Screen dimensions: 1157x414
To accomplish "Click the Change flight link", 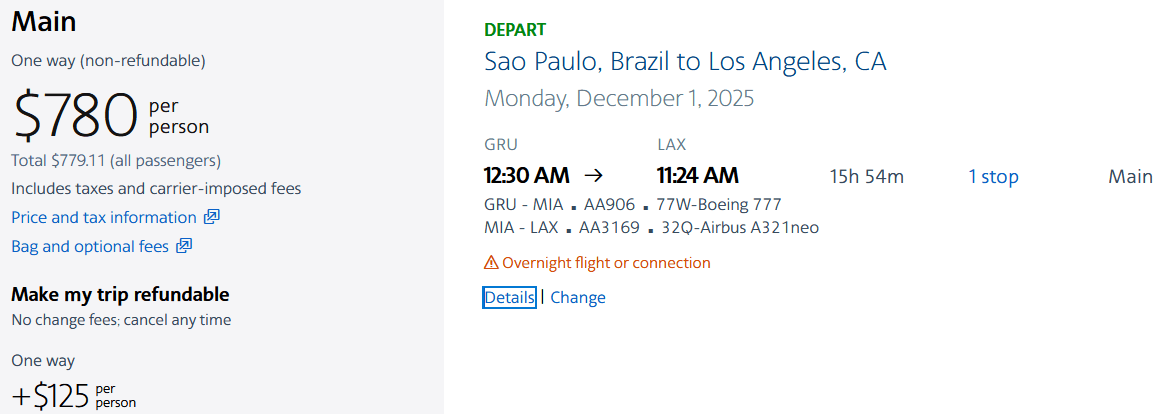I will tap(578, 297).
